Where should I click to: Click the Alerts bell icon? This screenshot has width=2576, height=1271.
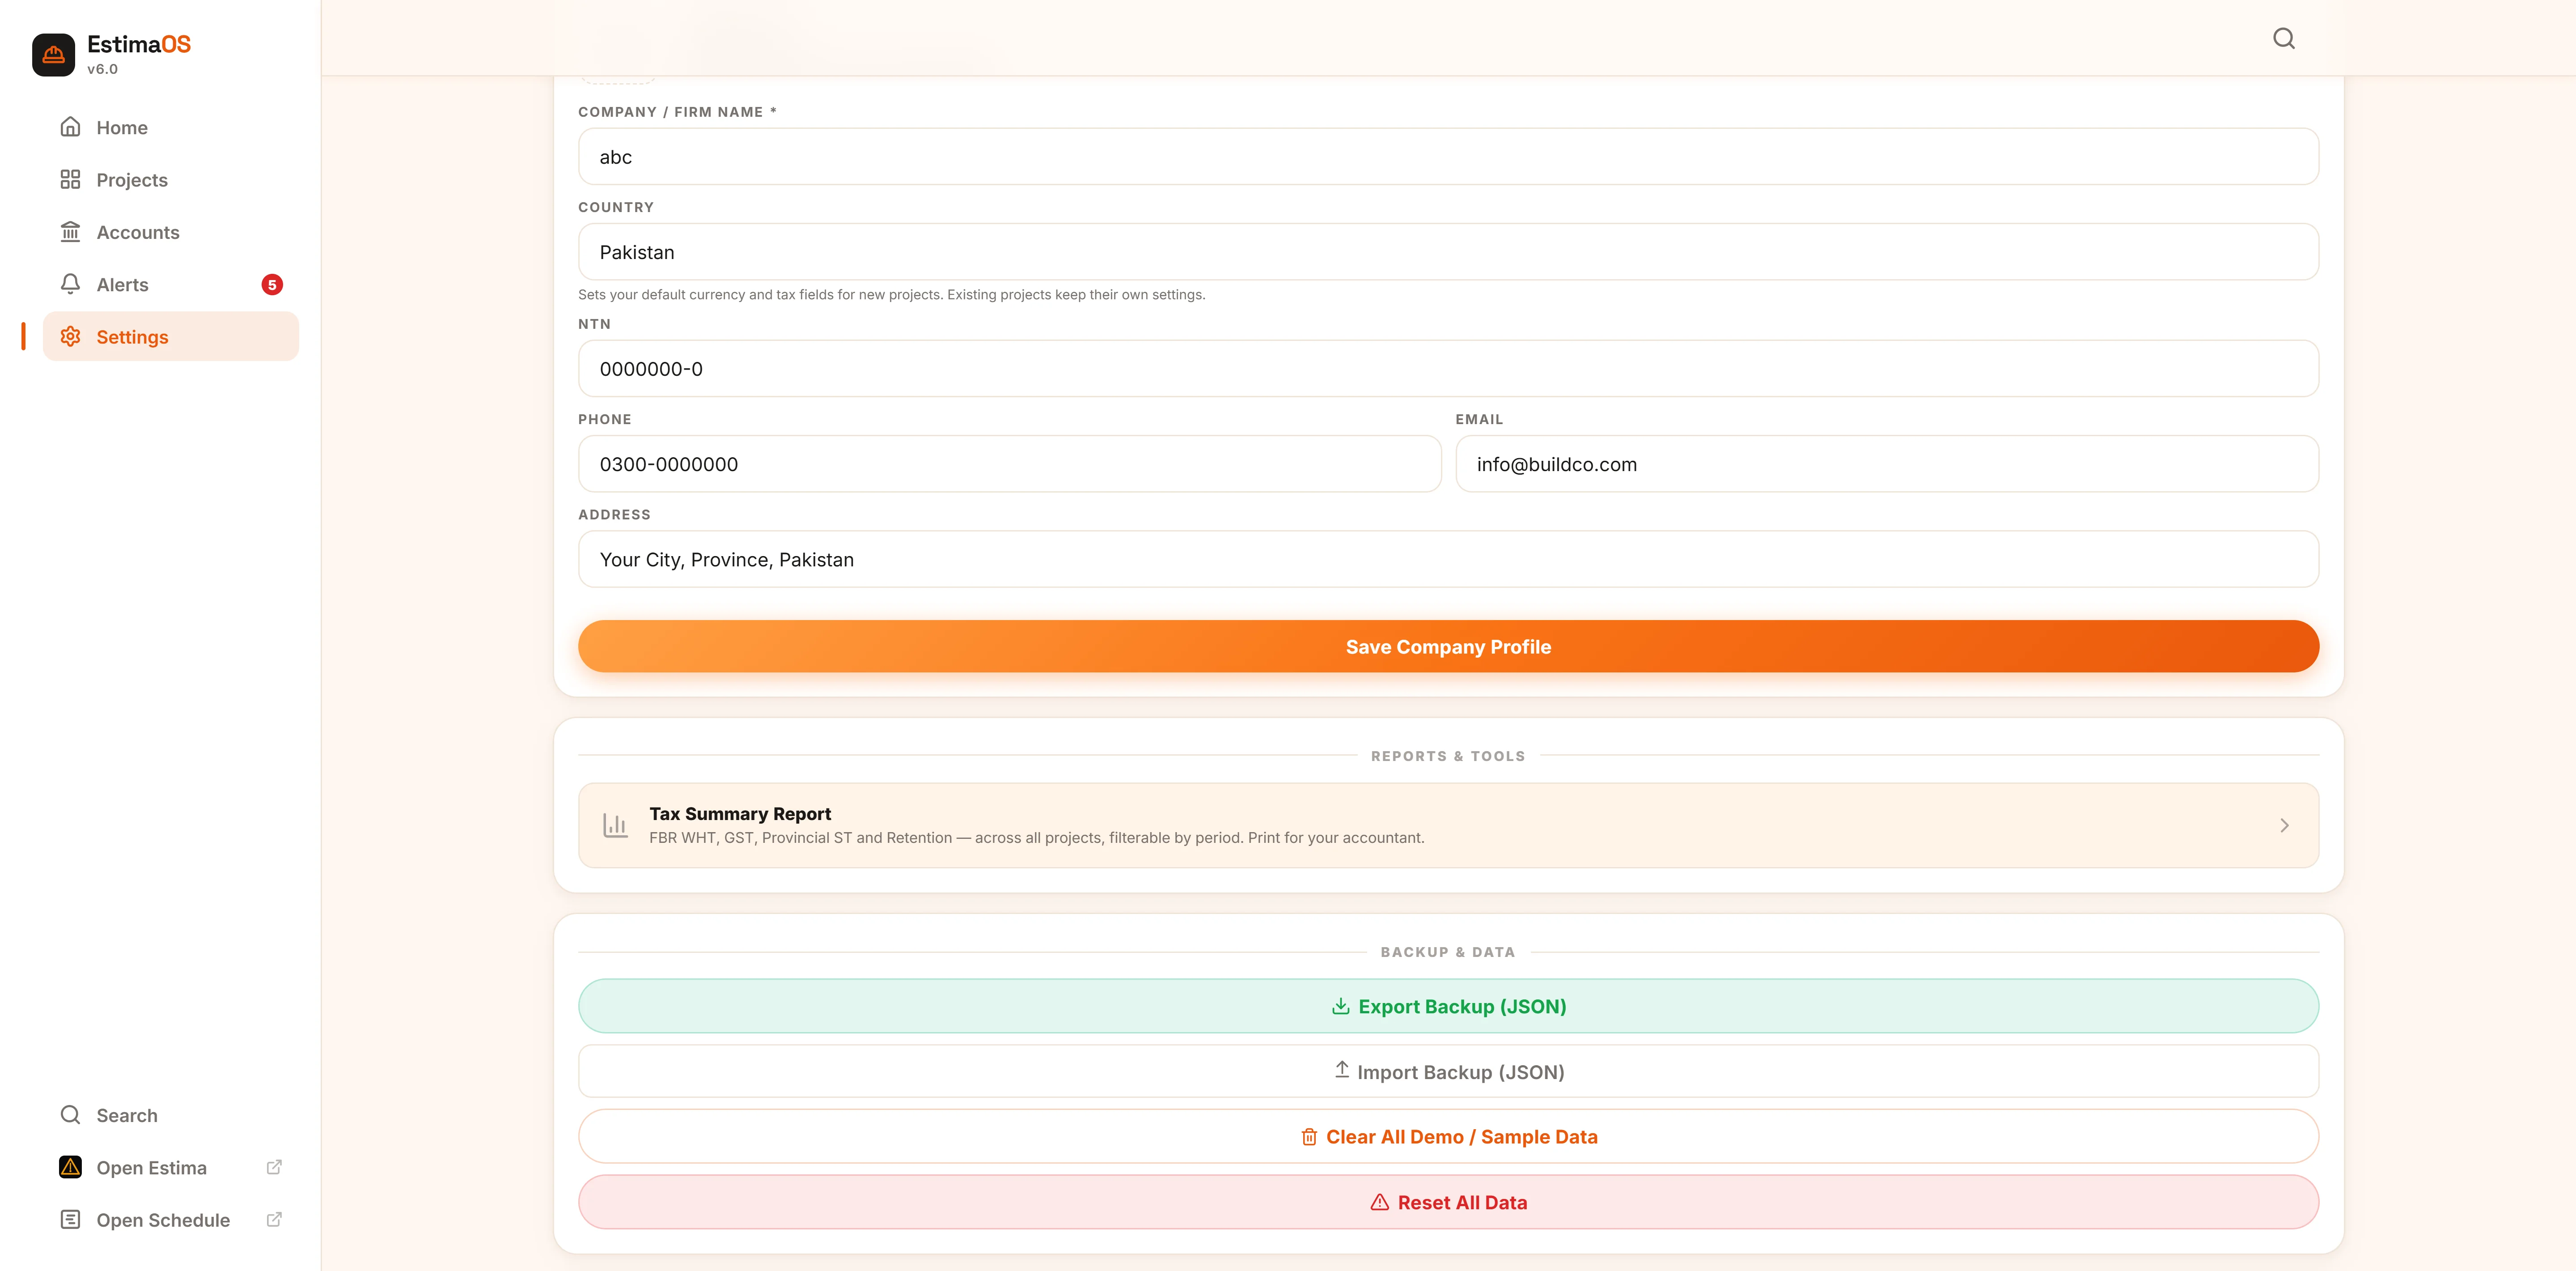70,284
